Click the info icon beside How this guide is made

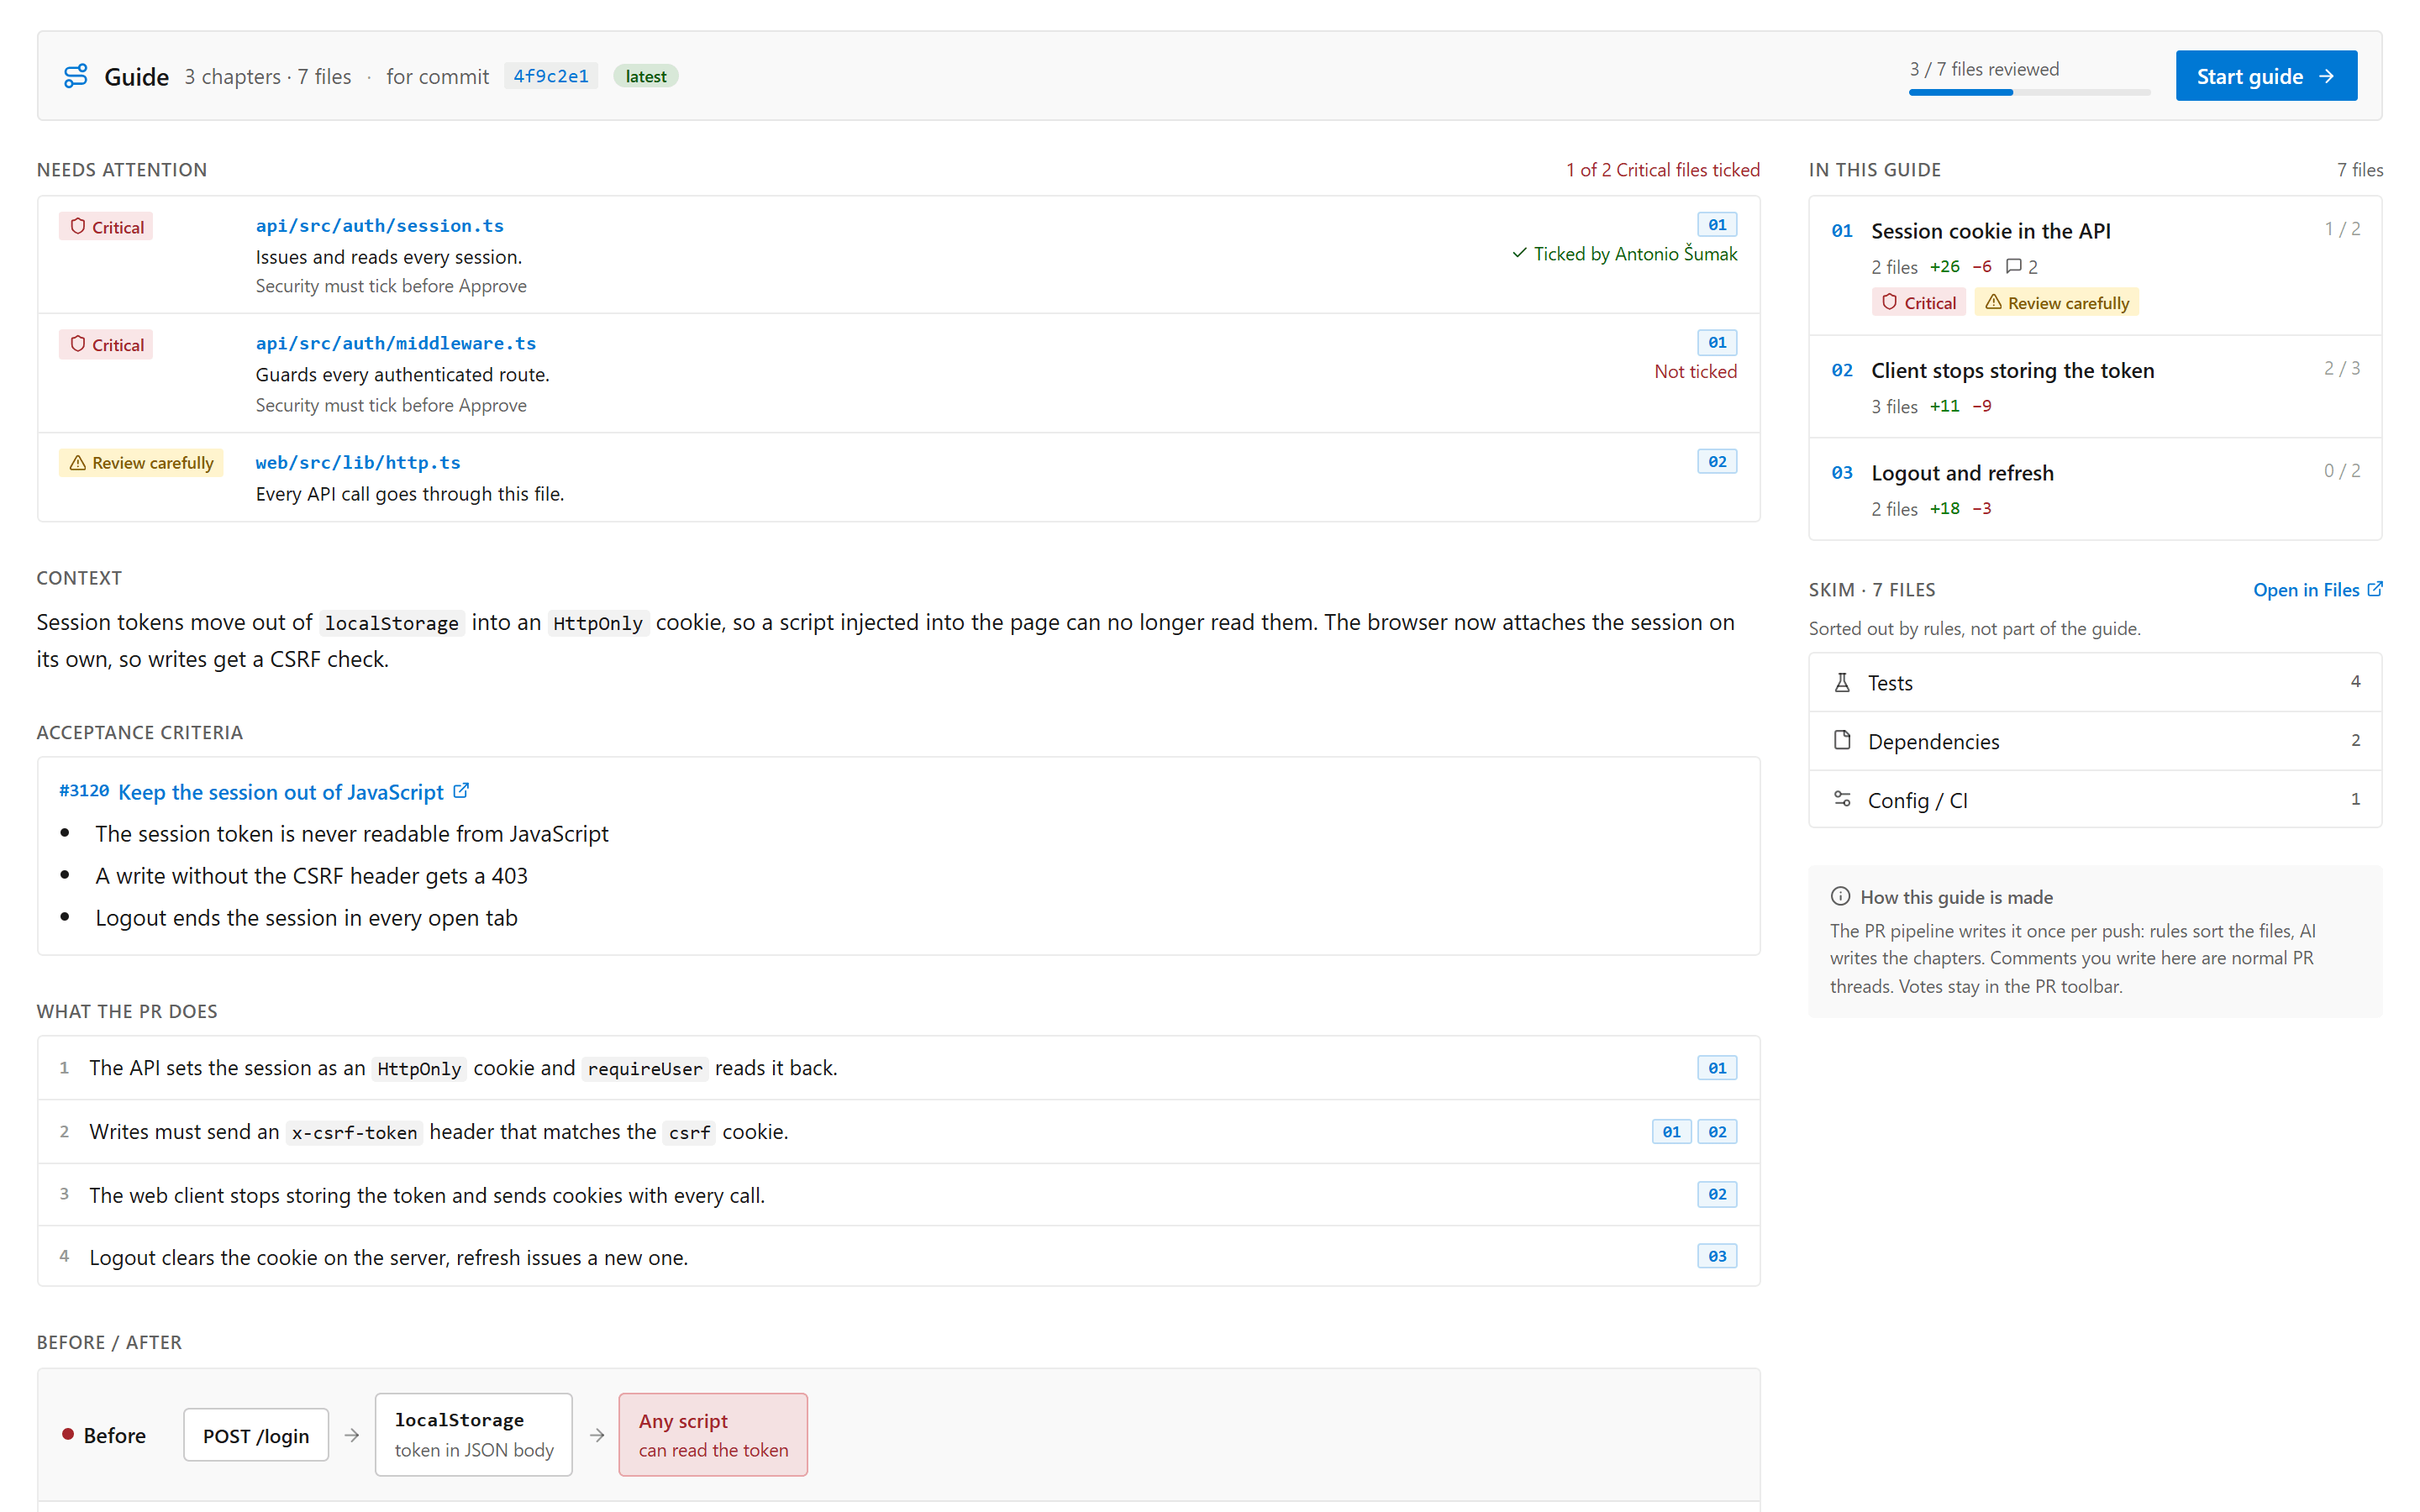pyautogui.click(x=1840, y=896)
